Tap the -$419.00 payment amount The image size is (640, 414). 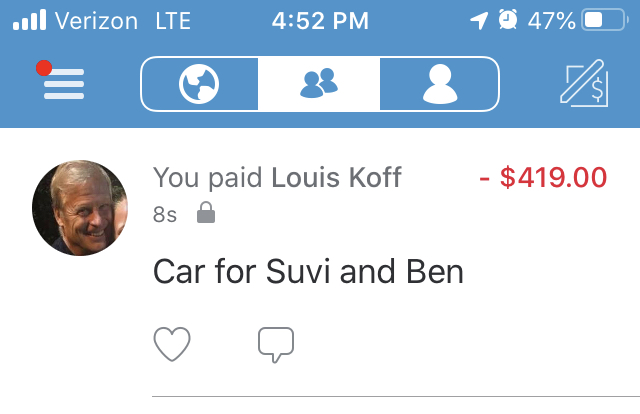tap(543, 179)
